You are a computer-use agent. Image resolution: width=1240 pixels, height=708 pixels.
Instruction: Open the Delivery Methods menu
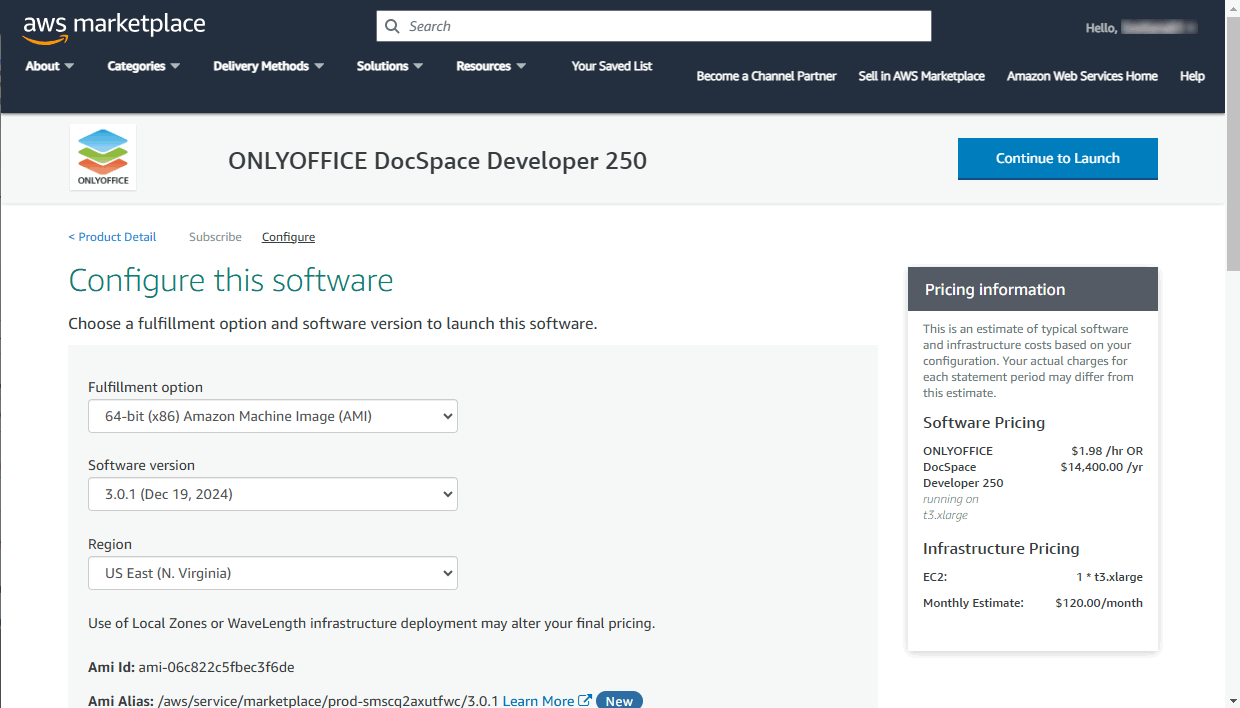point(267,65)
